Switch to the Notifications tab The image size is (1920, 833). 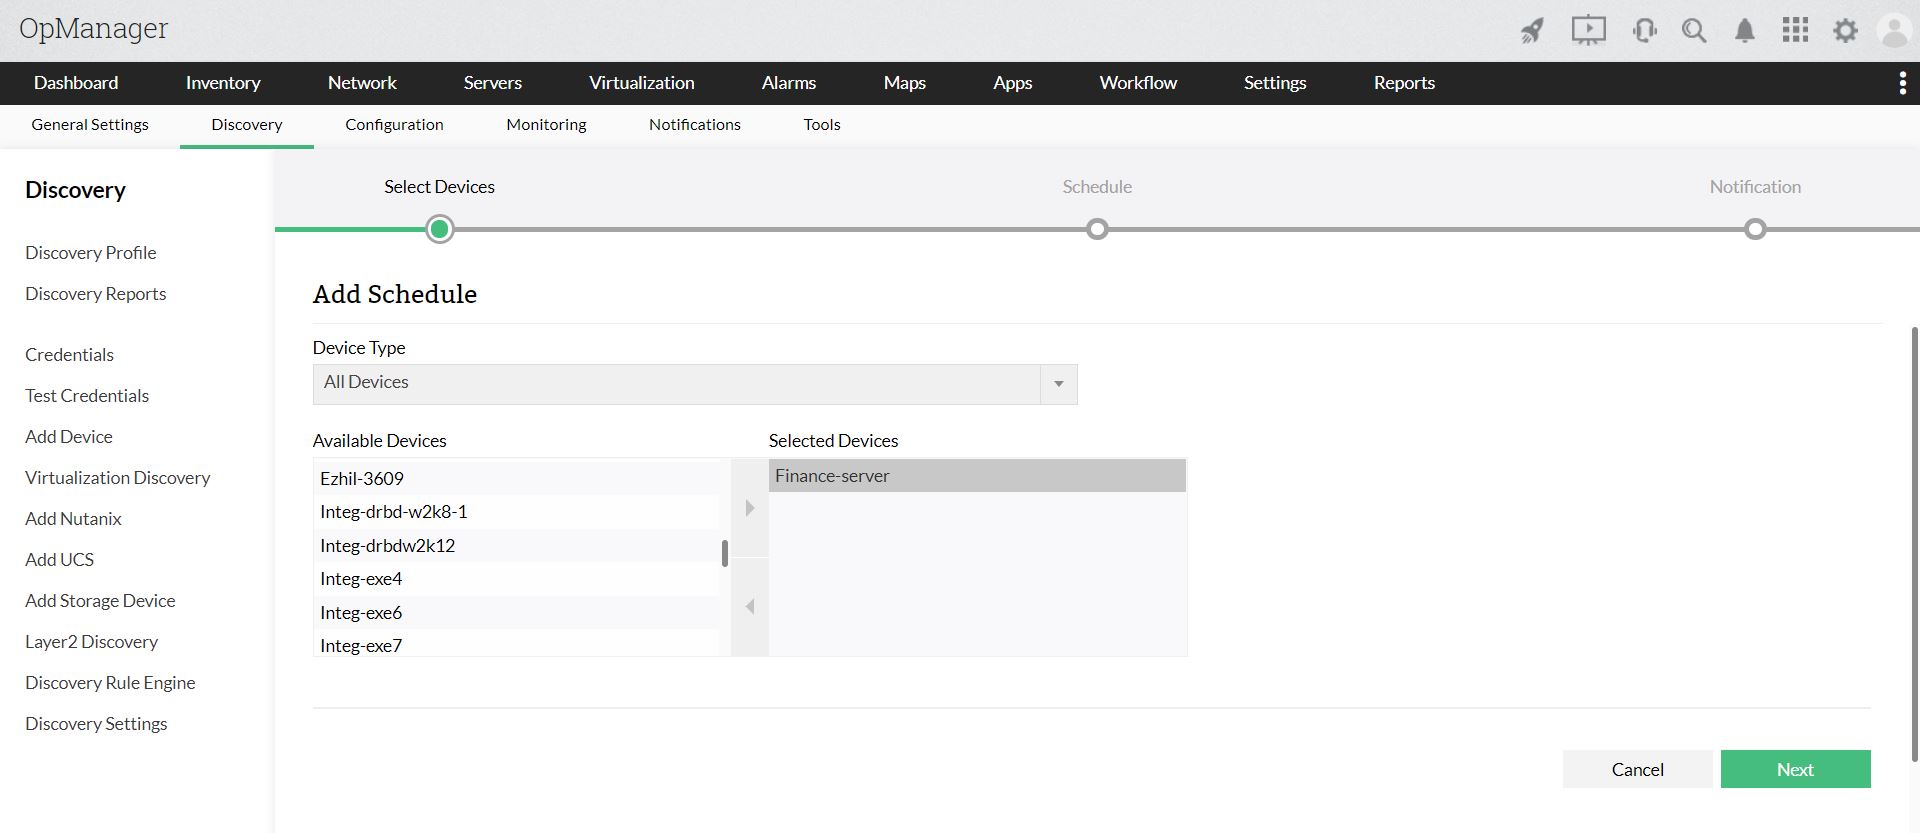pyautogui.click(x=695, y=125)
